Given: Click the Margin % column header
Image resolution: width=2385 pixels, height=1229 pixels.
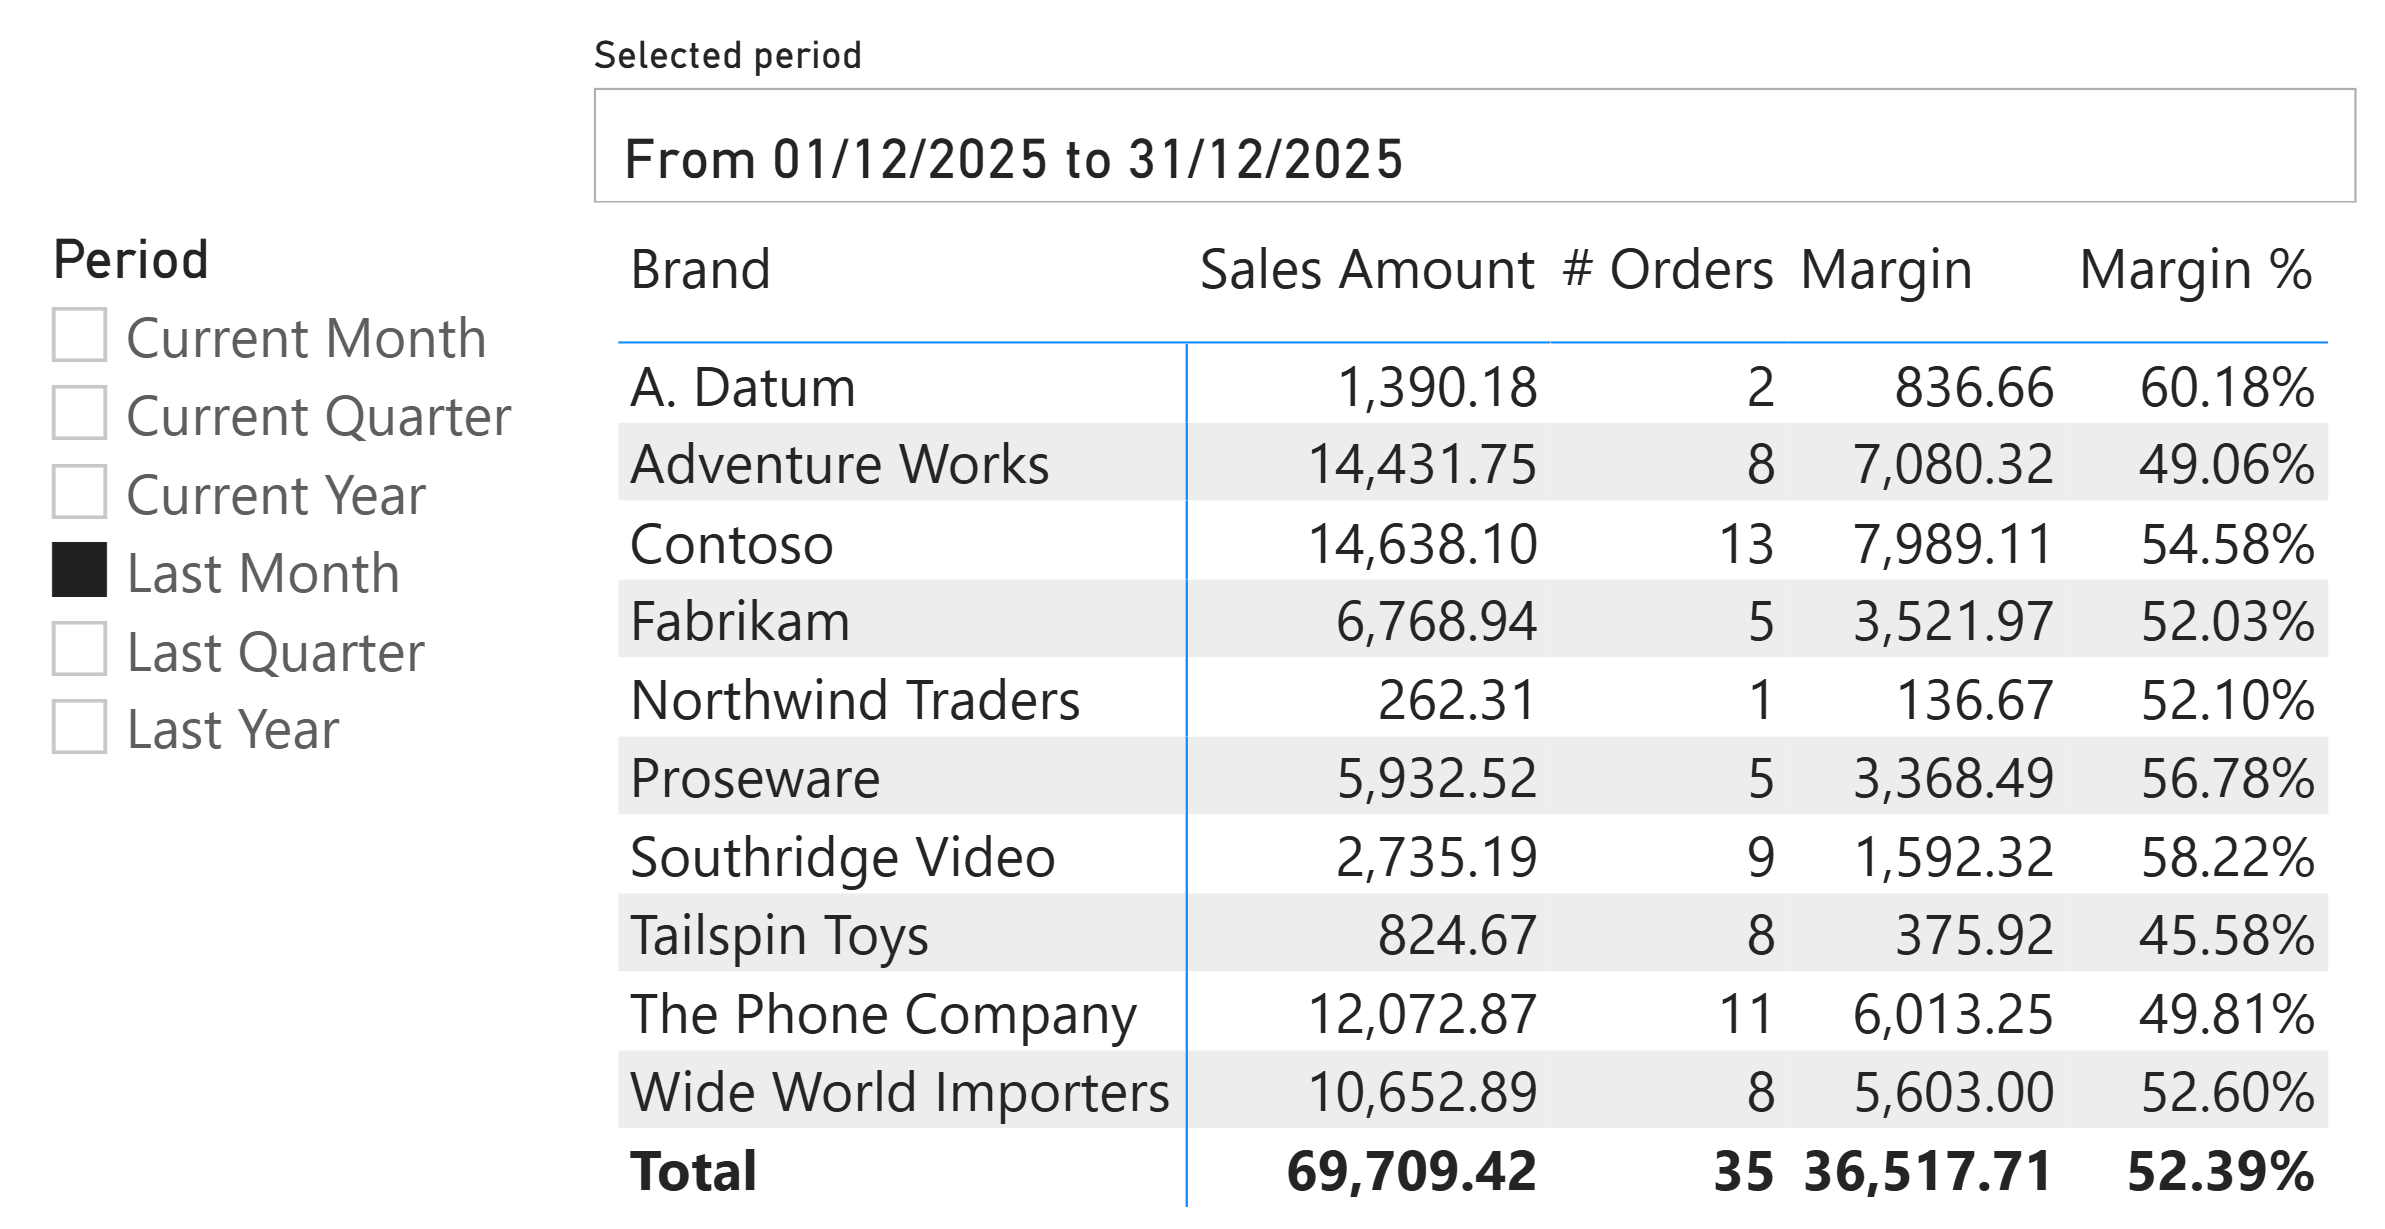Looking at the screenshot, I should point(2195,270).
